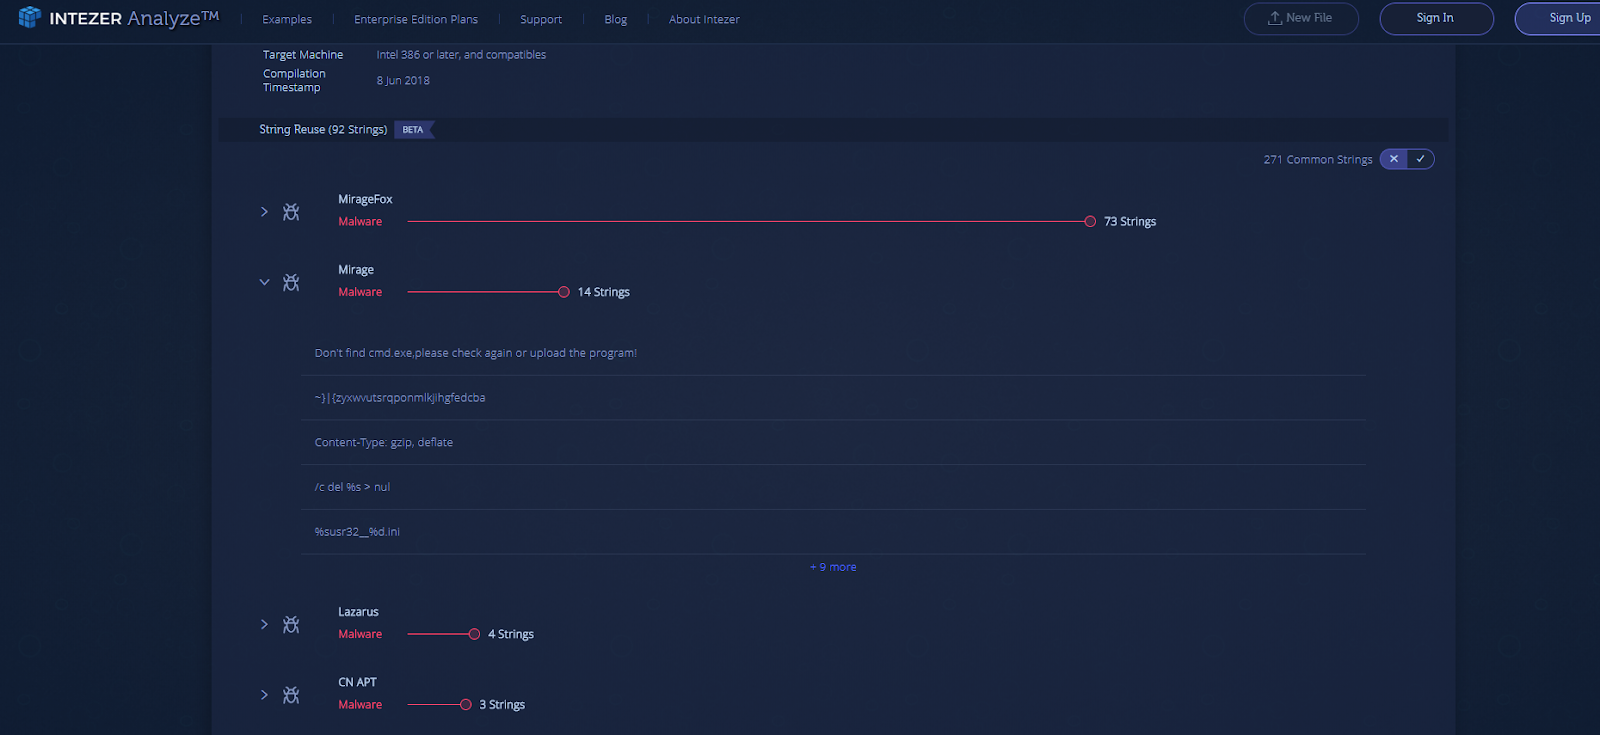Click the '73 Strings' count label
This screenshot has height=735, width=1600.
click(x=1130, y=222)
